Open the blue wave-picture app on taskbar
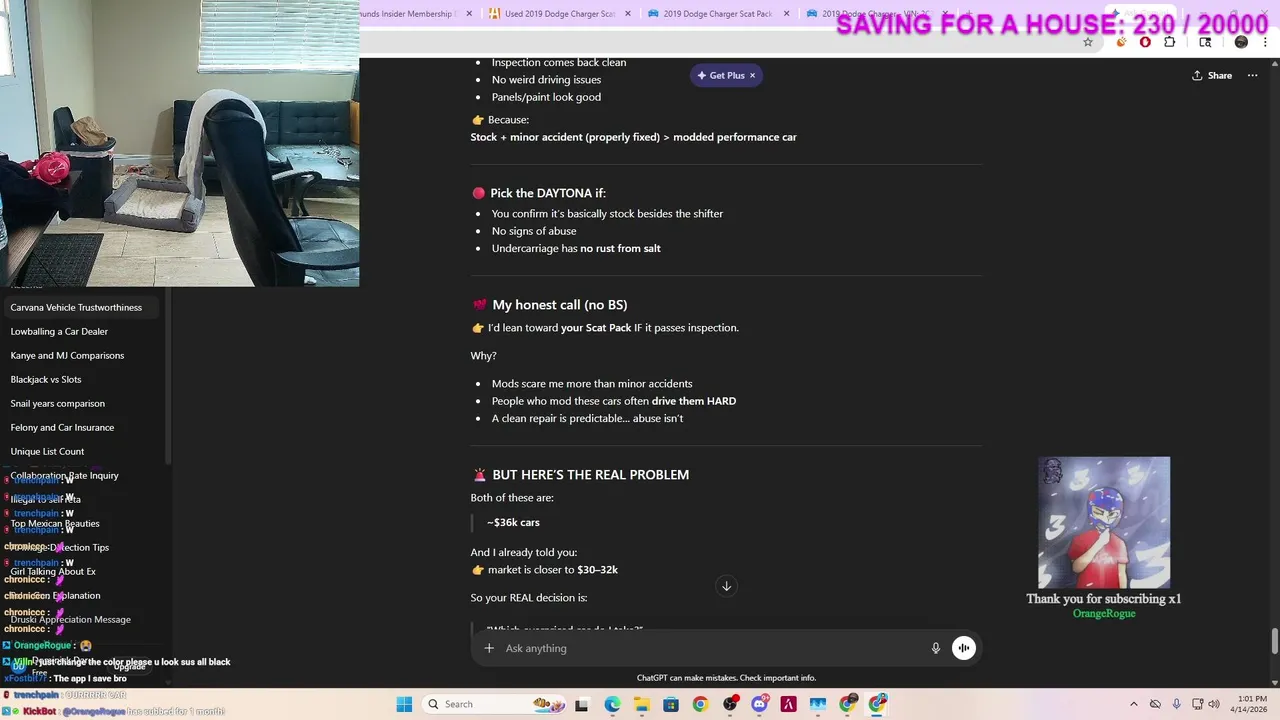 click(x=818, y=704)
